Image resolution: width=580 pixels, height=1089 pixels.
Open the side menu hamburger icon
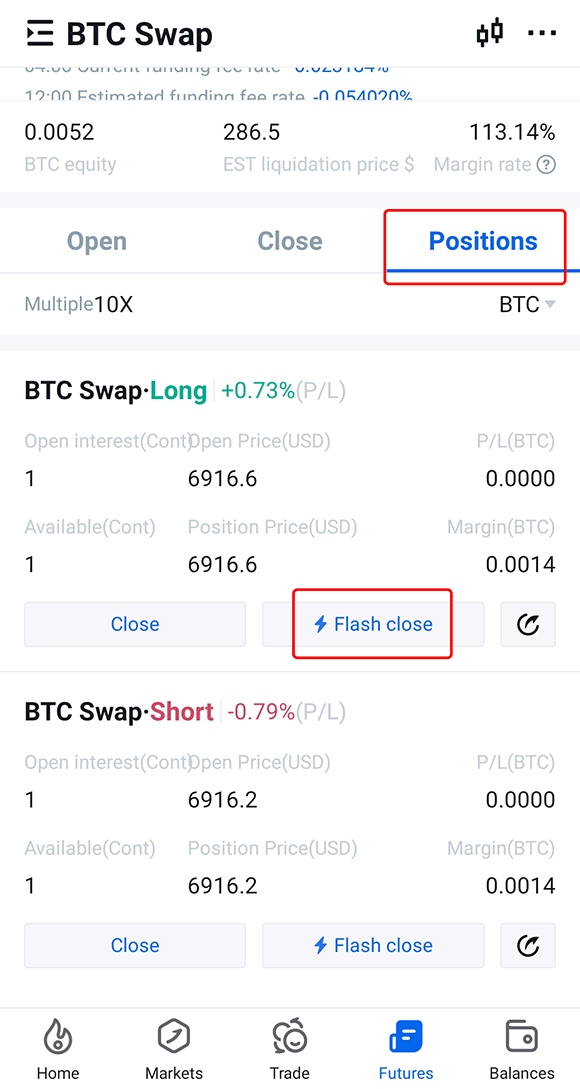pyautogui.click(x=40, y=33)
